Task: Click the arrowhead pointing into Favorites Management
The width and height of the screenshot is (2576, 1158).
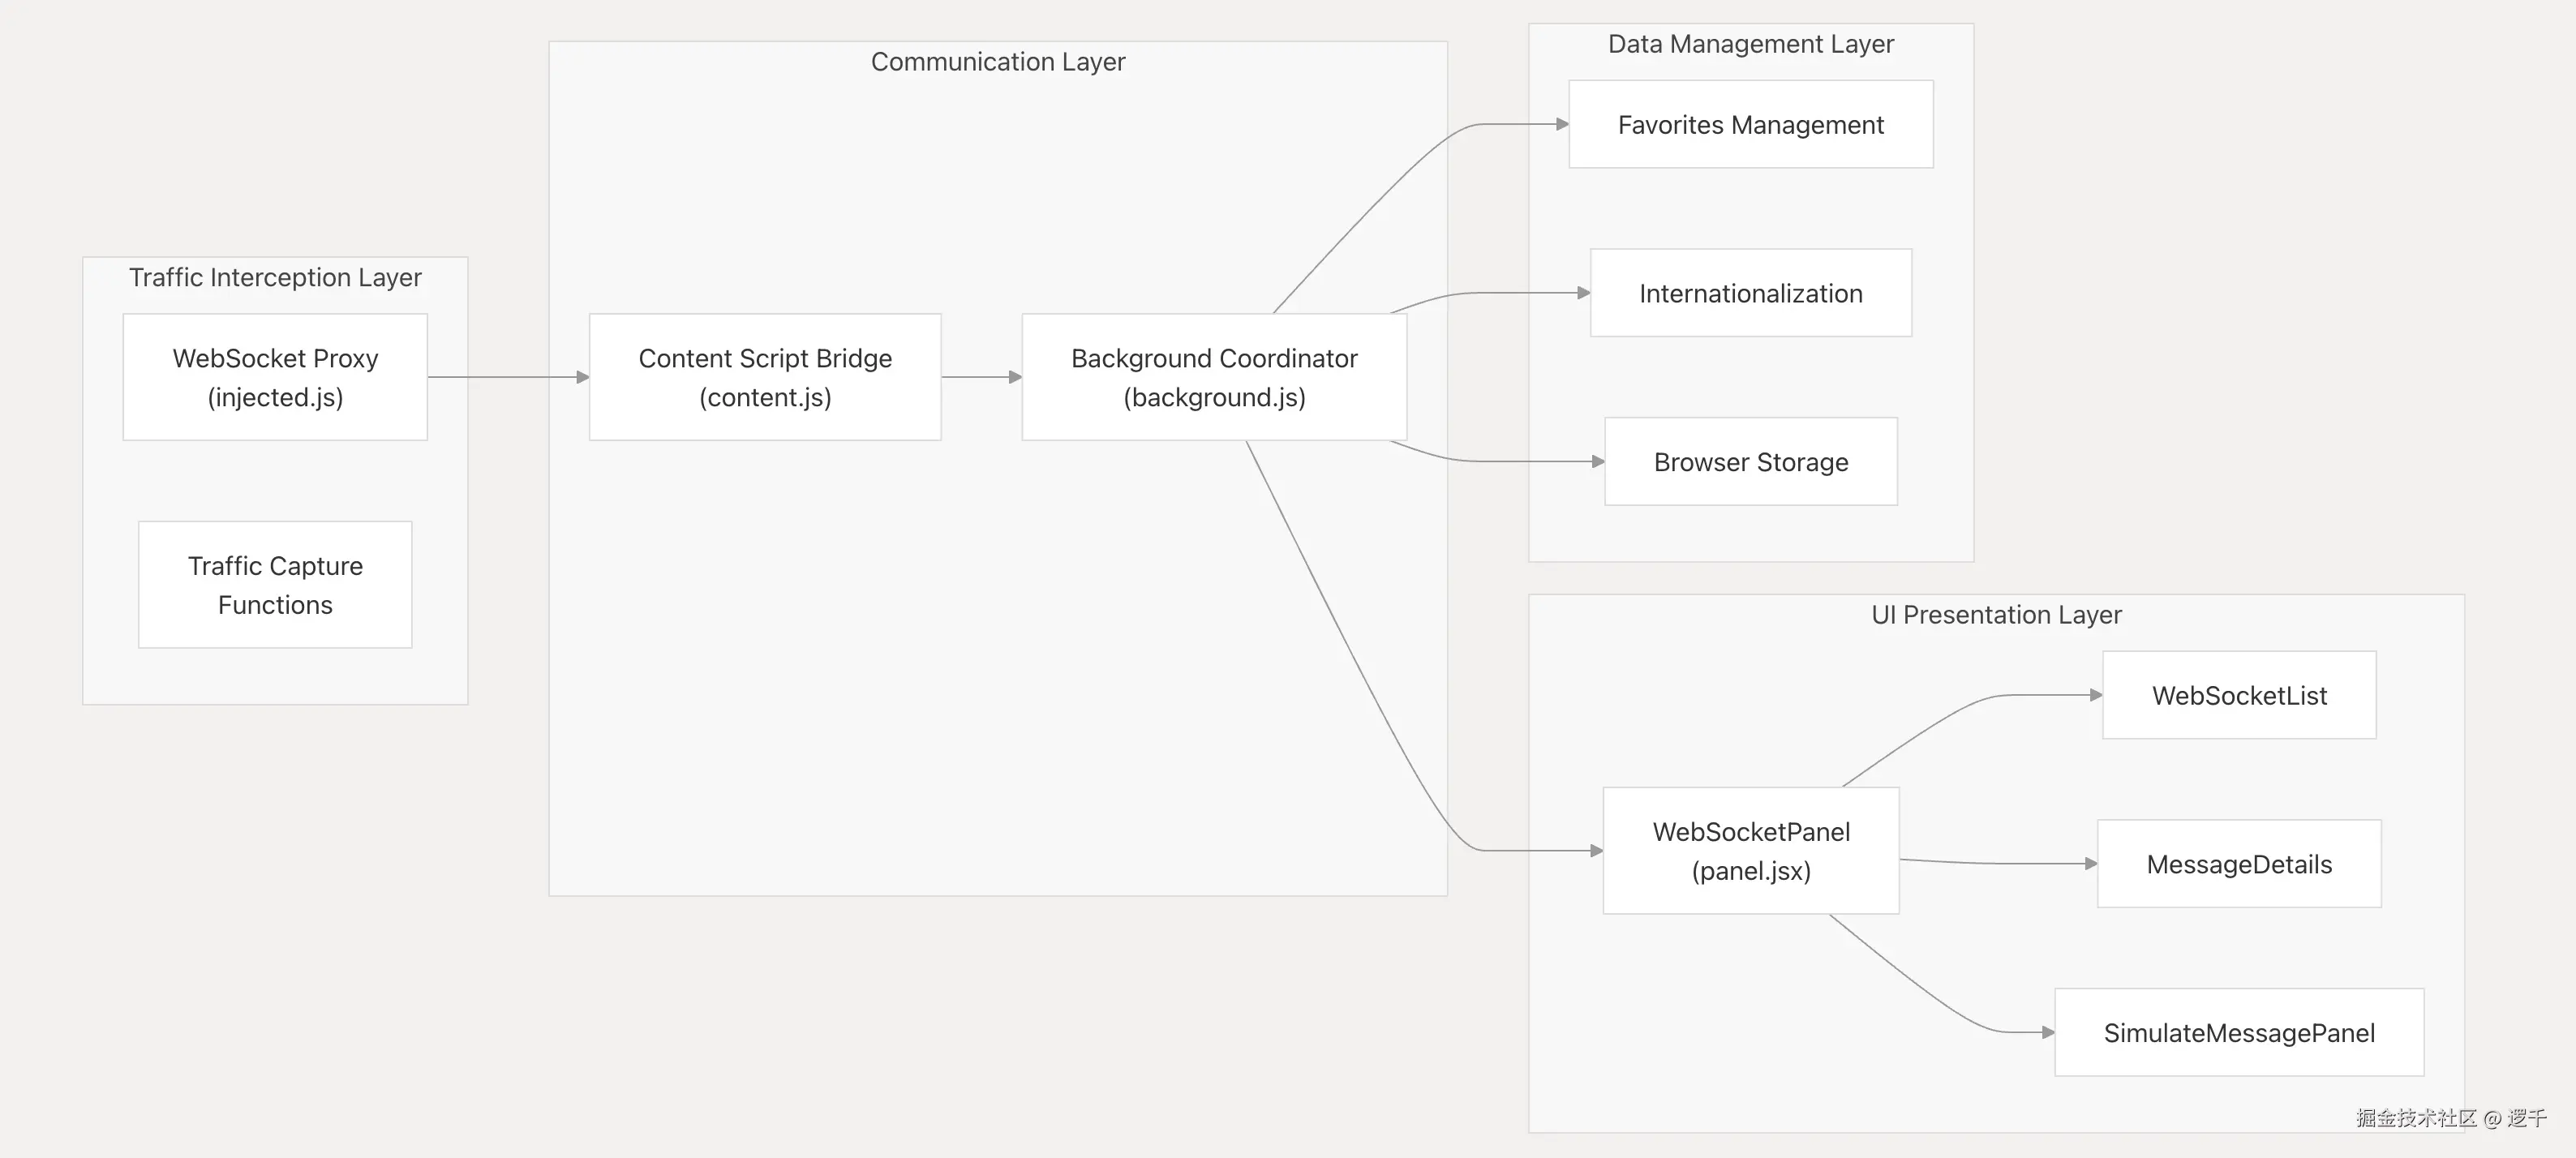Action: pos(1562,124)
